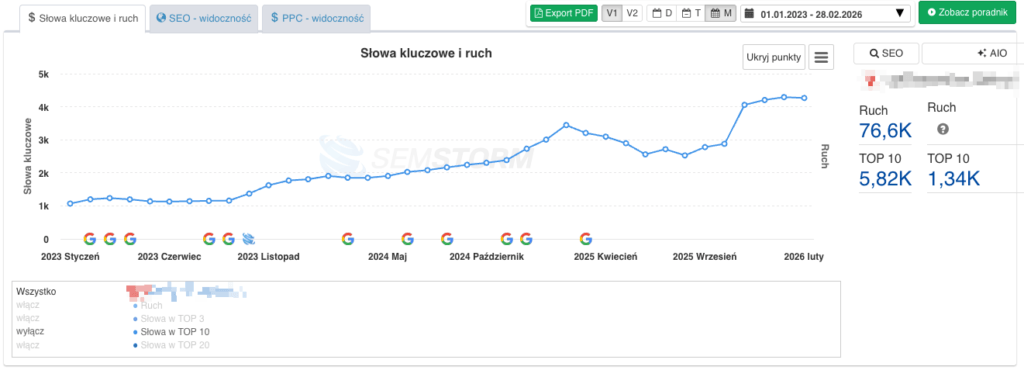
Task: Export the report with Export PDF
Action: 564,13
